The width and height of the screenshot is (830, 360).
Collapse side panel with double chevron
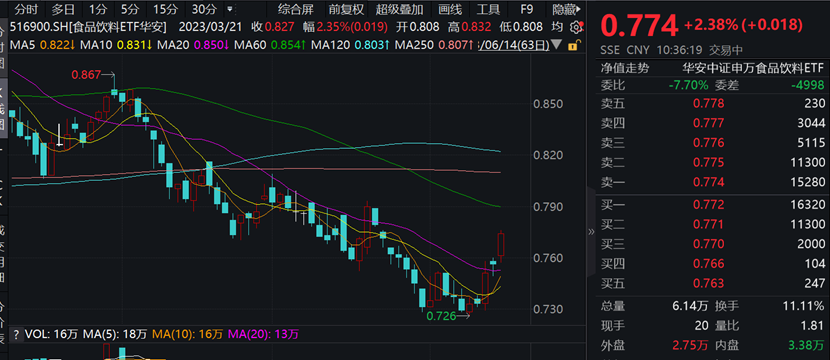click(592, 231)
